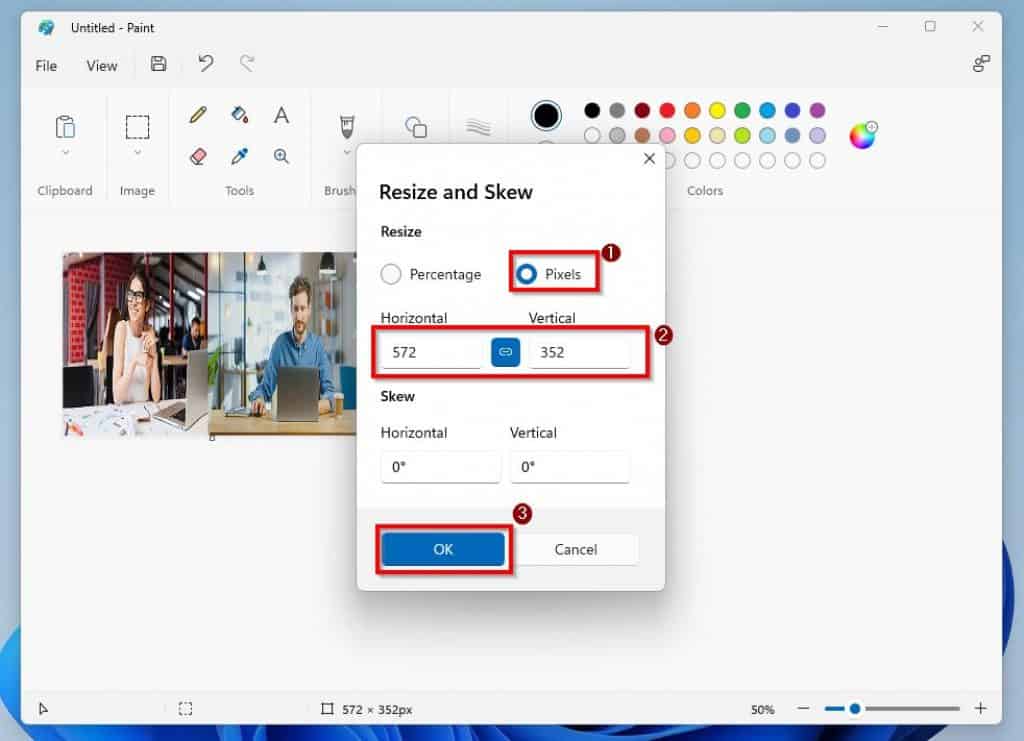
Task: Select the Brushes tool icon
Action: tap(347, 127)
